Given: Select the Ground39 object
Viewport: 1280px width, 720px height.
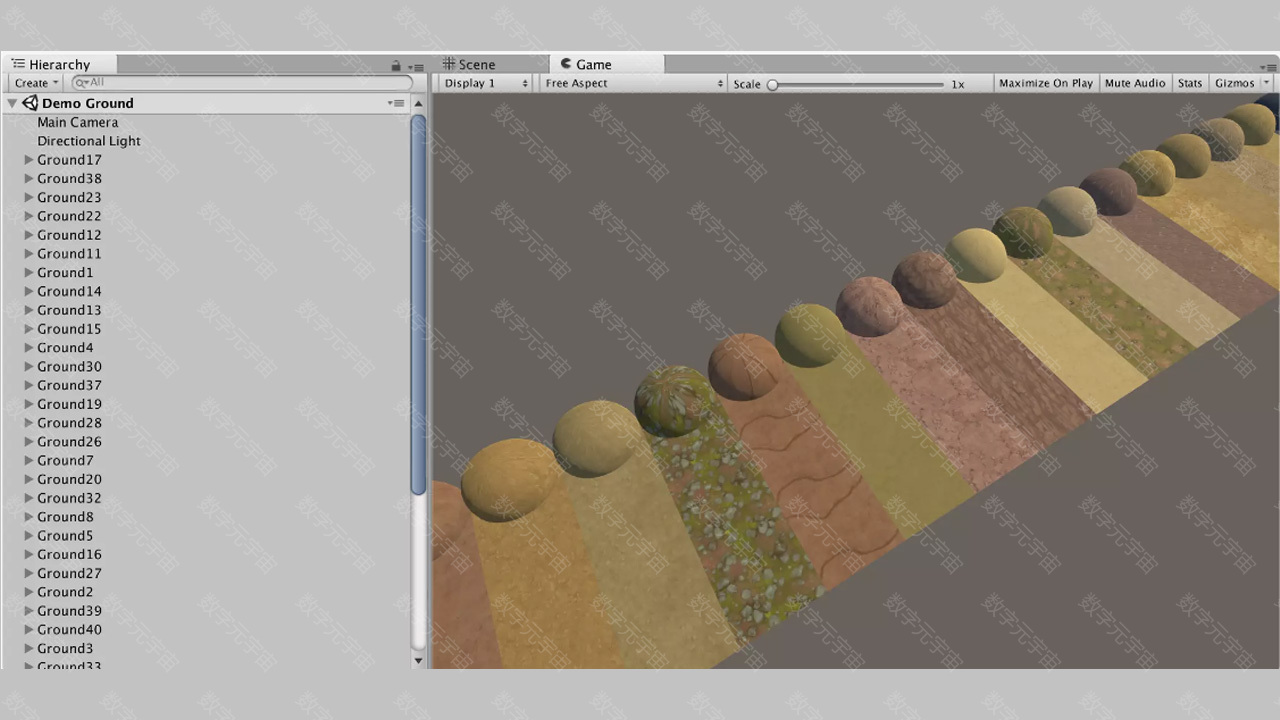Looking at the screenshot, I should click(69, 611).
